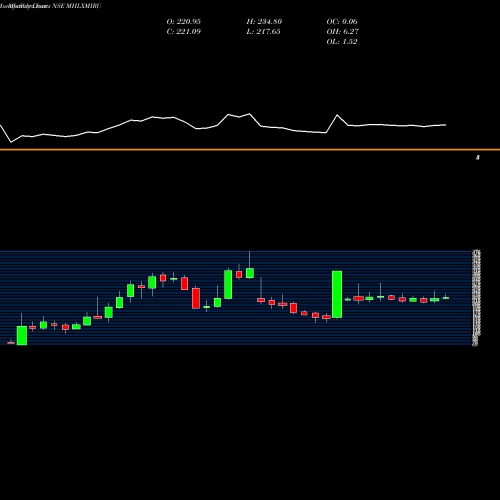Screen dimensions: 500x500
Task: Click the 'C: 221.09' close price value
Action: [x=184, y=32]
